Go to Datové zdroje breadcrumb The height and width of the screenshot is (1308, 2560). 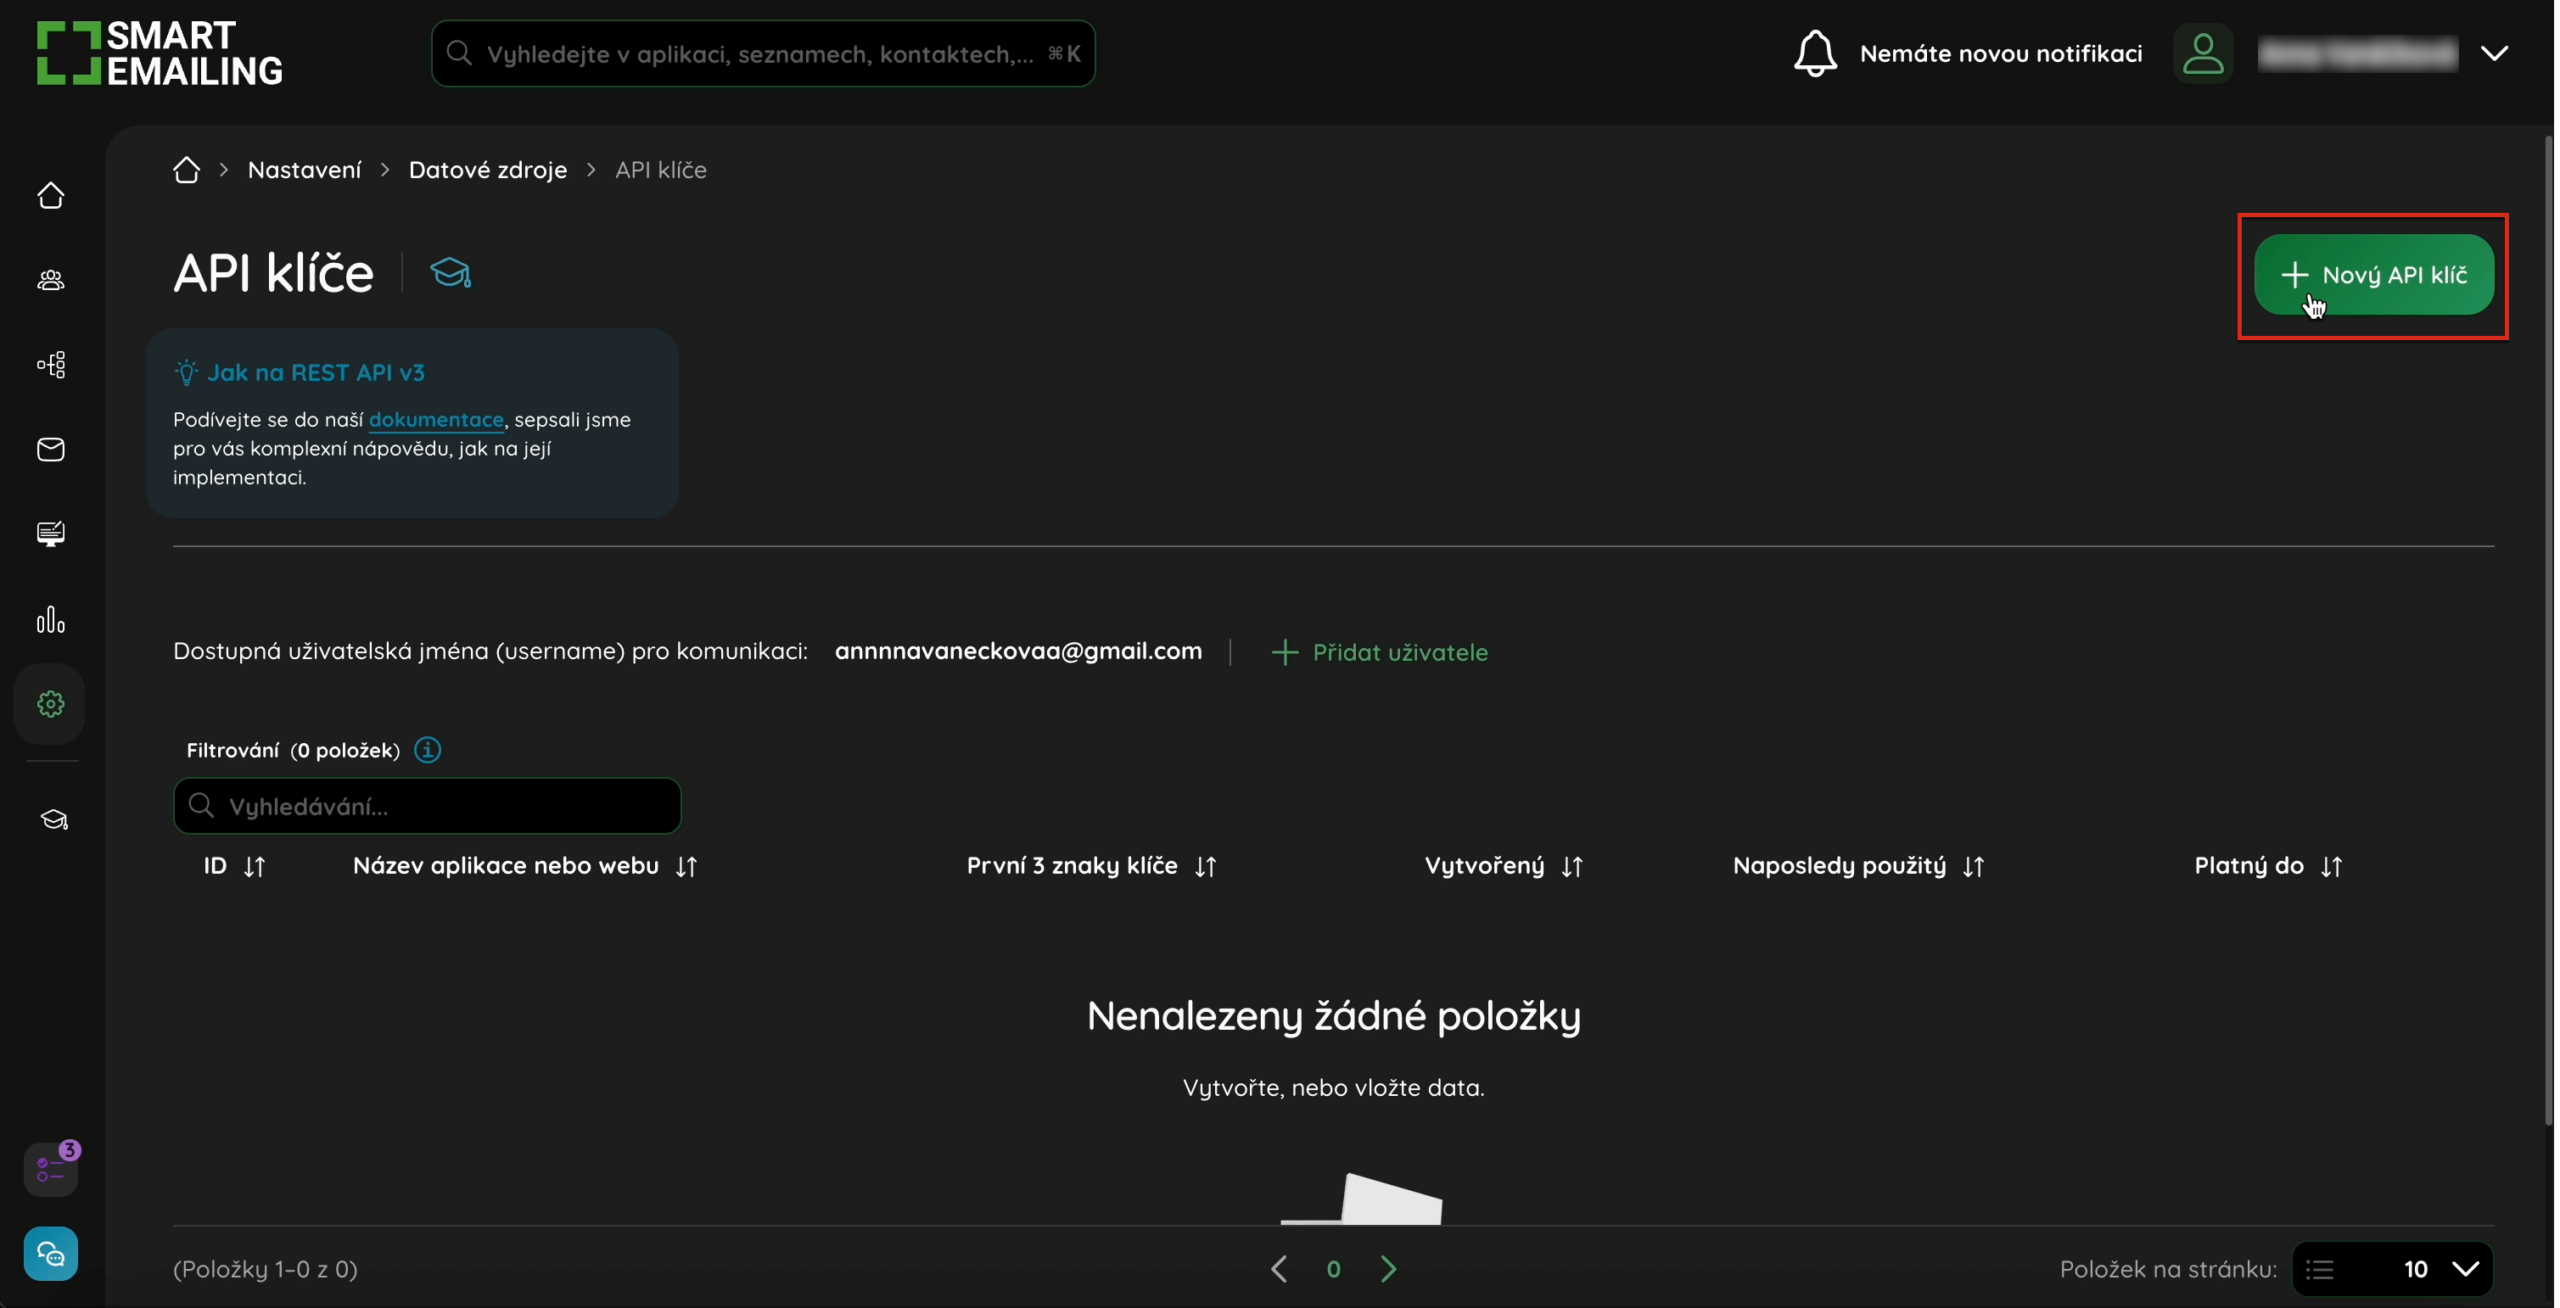click(488, 170)
